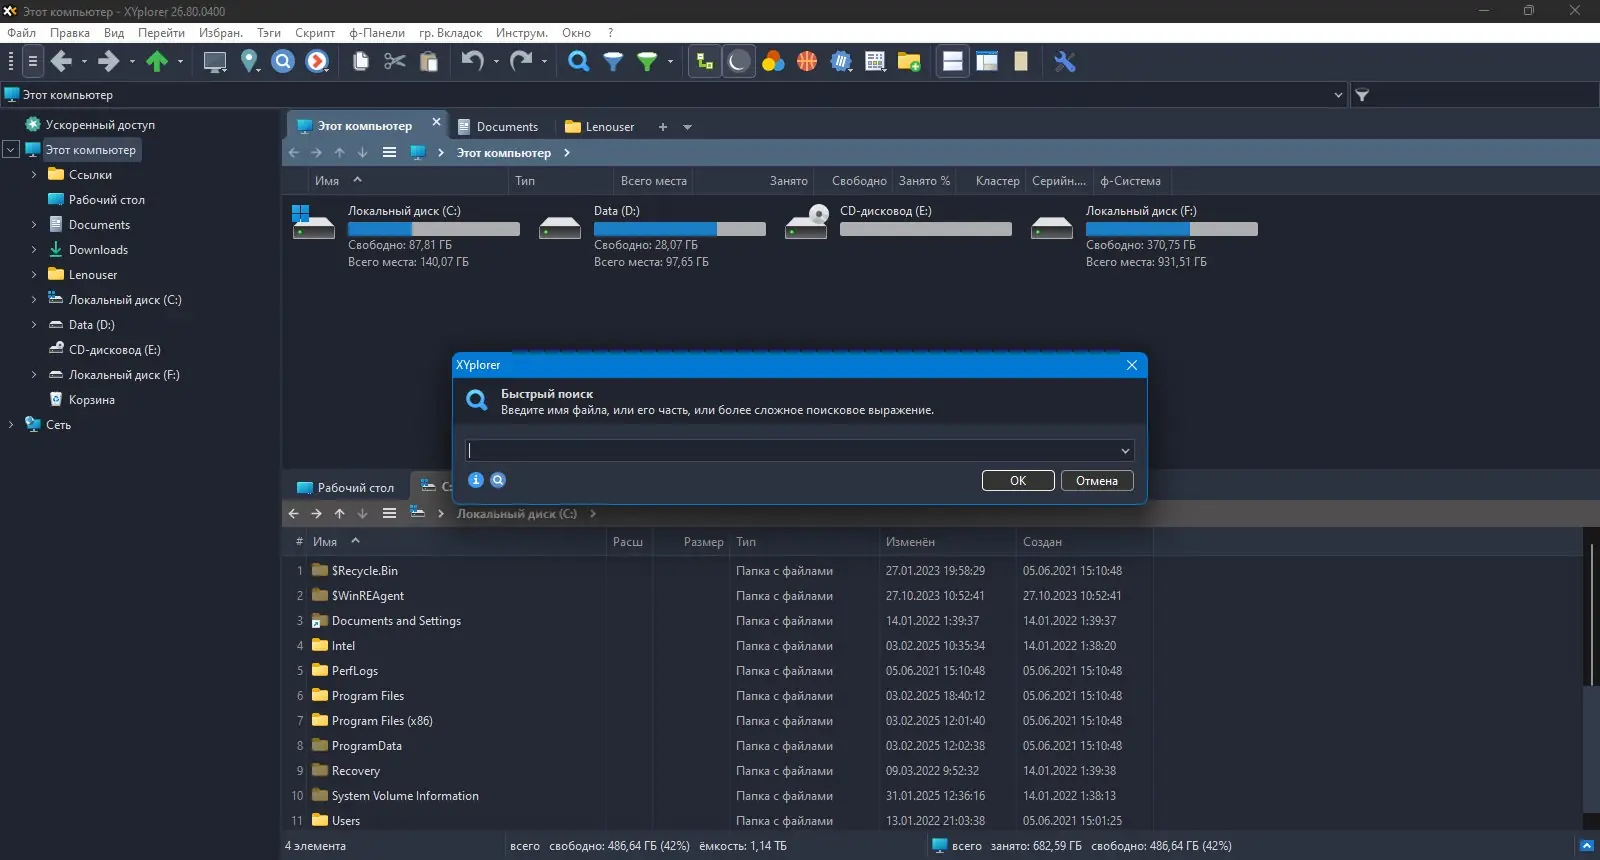1600x860 pixels.
Task: Open the address bar dropdown arrow
Action: [1338, 95]
